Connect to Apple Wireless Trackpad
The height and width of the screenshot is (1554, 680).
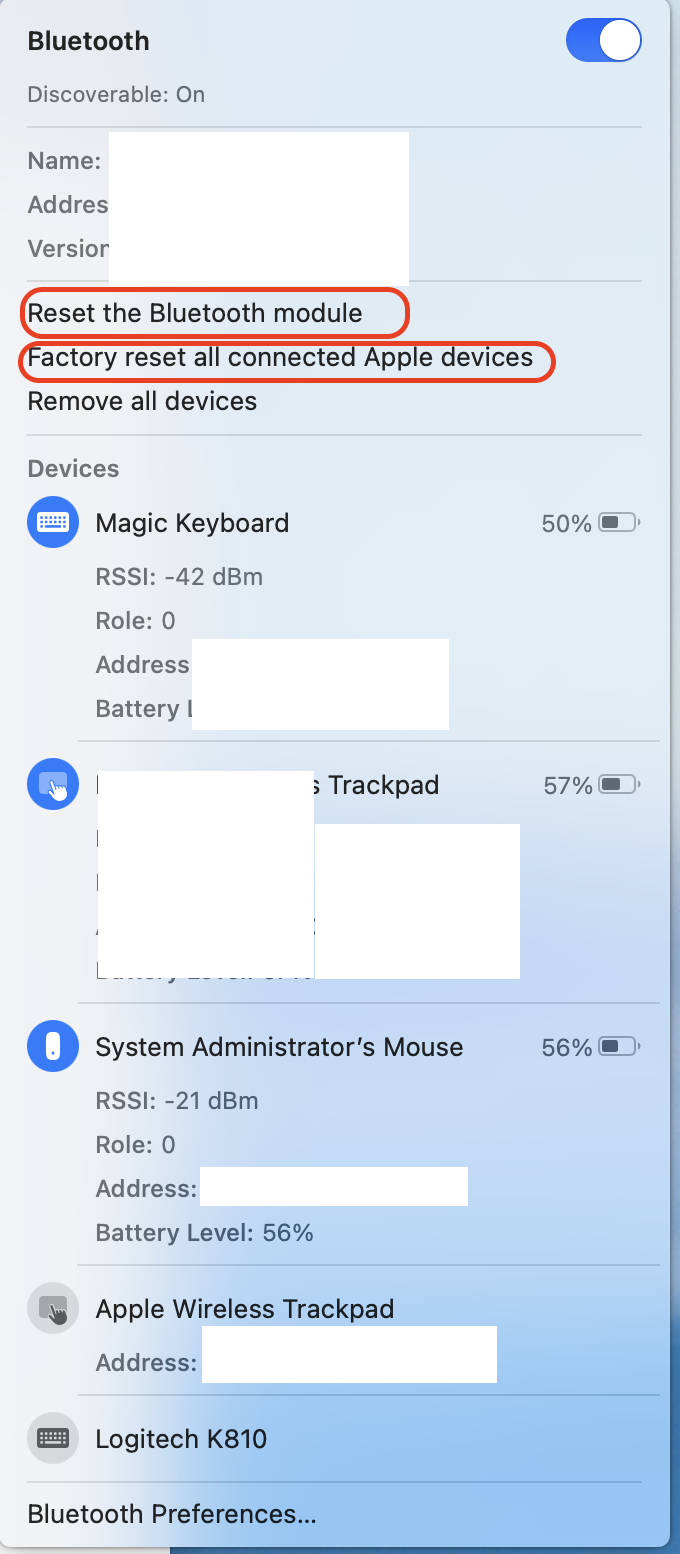tap(245, 1309)
